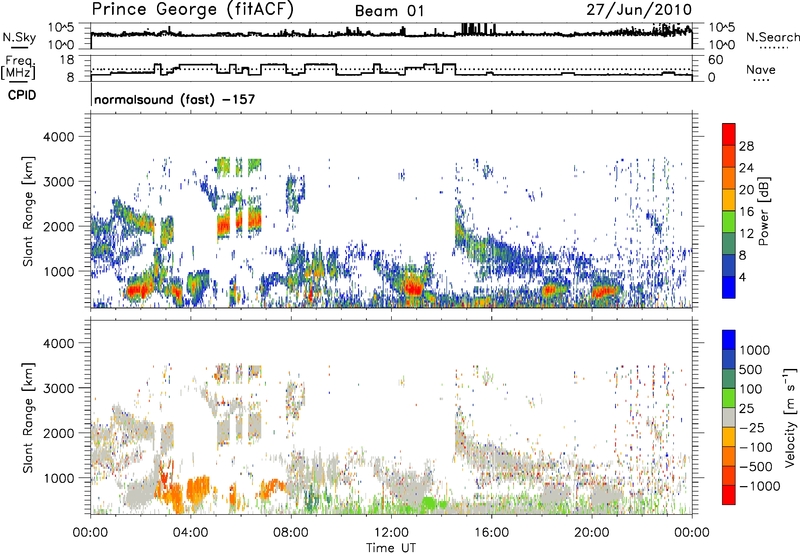This screenshot has height=554, width=800.
Task: Click the velocity panel 'Slant Range [km]' label
Action: pyautogui.click(x=28, y=417)
